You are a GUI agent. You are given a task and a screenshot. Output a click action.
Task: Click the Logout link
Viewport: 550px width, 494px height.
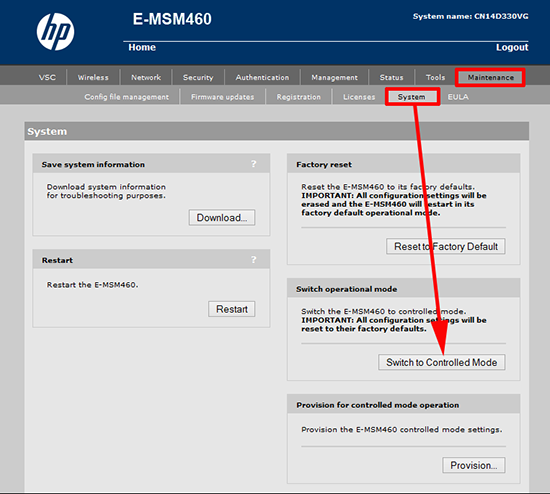[x=512, y=47]
